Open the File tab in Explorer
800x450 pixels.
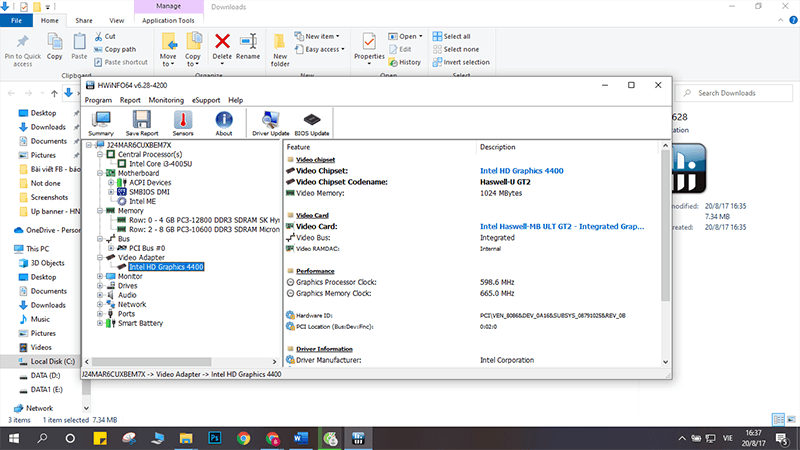coord(16,20)
